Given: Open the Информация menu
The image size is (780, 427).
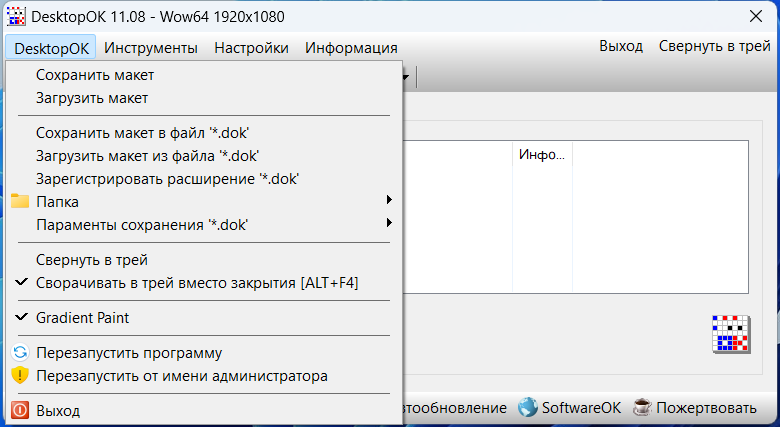Looking at the screenshot, I should pyautogui.click(x=351, y=48).
